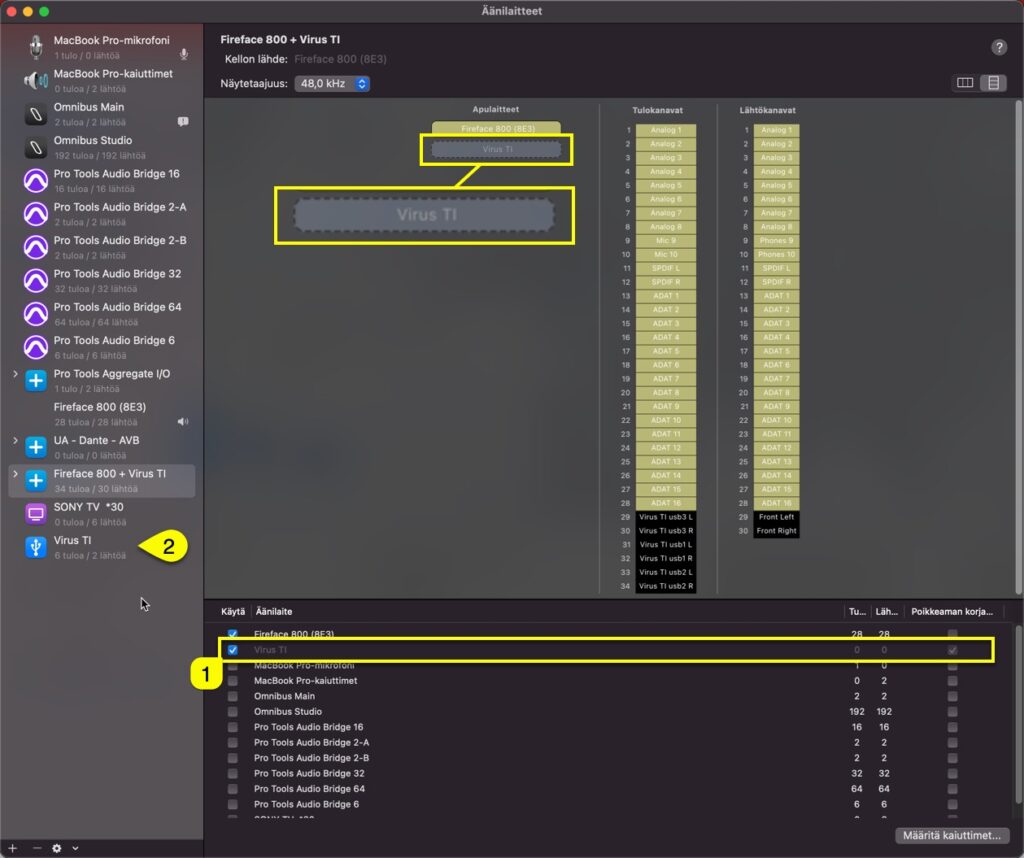Open the gear settings icon below the sidebar
Screen dimensions: 1024x858
(58, 848)
